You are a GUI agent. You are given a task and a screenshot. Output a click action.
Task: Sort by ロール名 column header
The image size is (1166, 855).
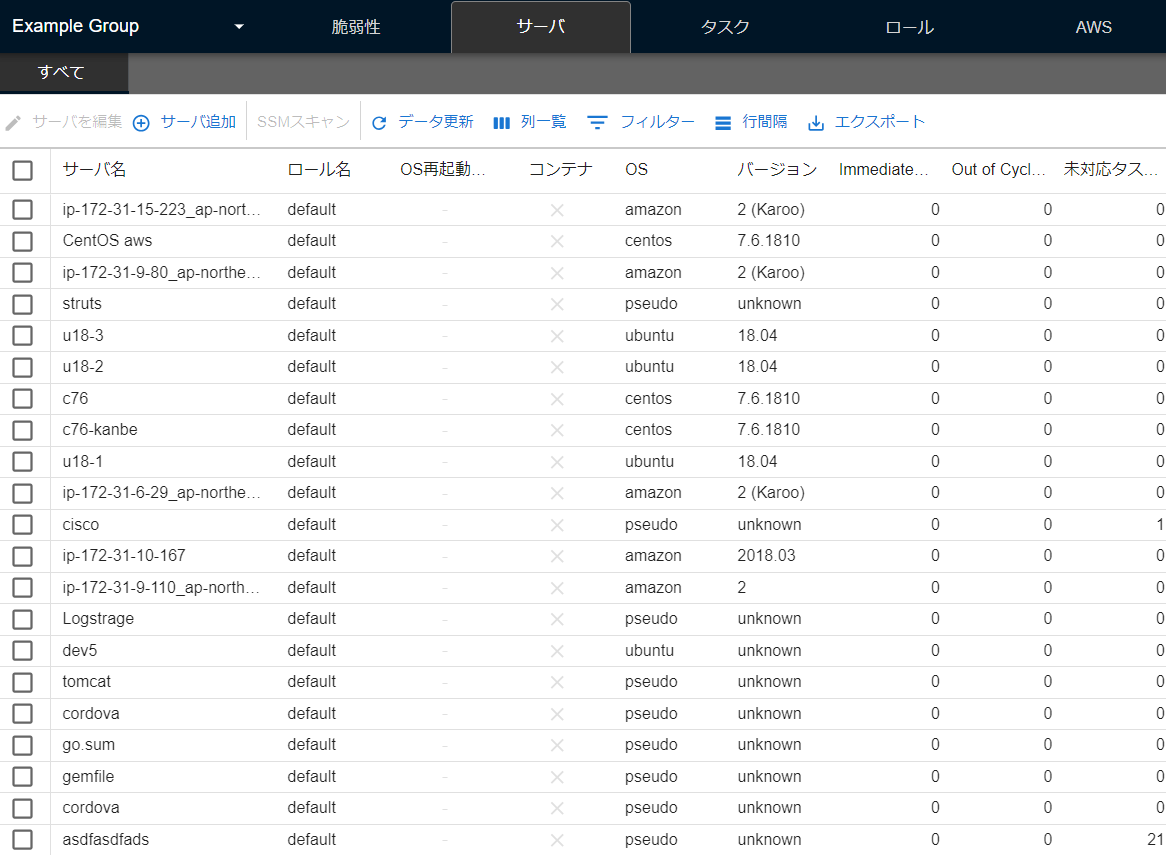(319, 170)
